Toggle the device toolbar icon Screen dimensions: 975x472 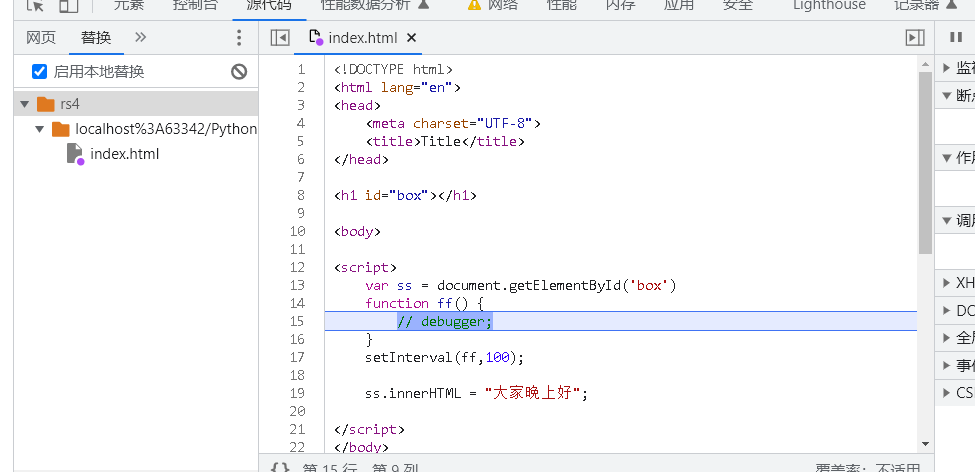68,5
